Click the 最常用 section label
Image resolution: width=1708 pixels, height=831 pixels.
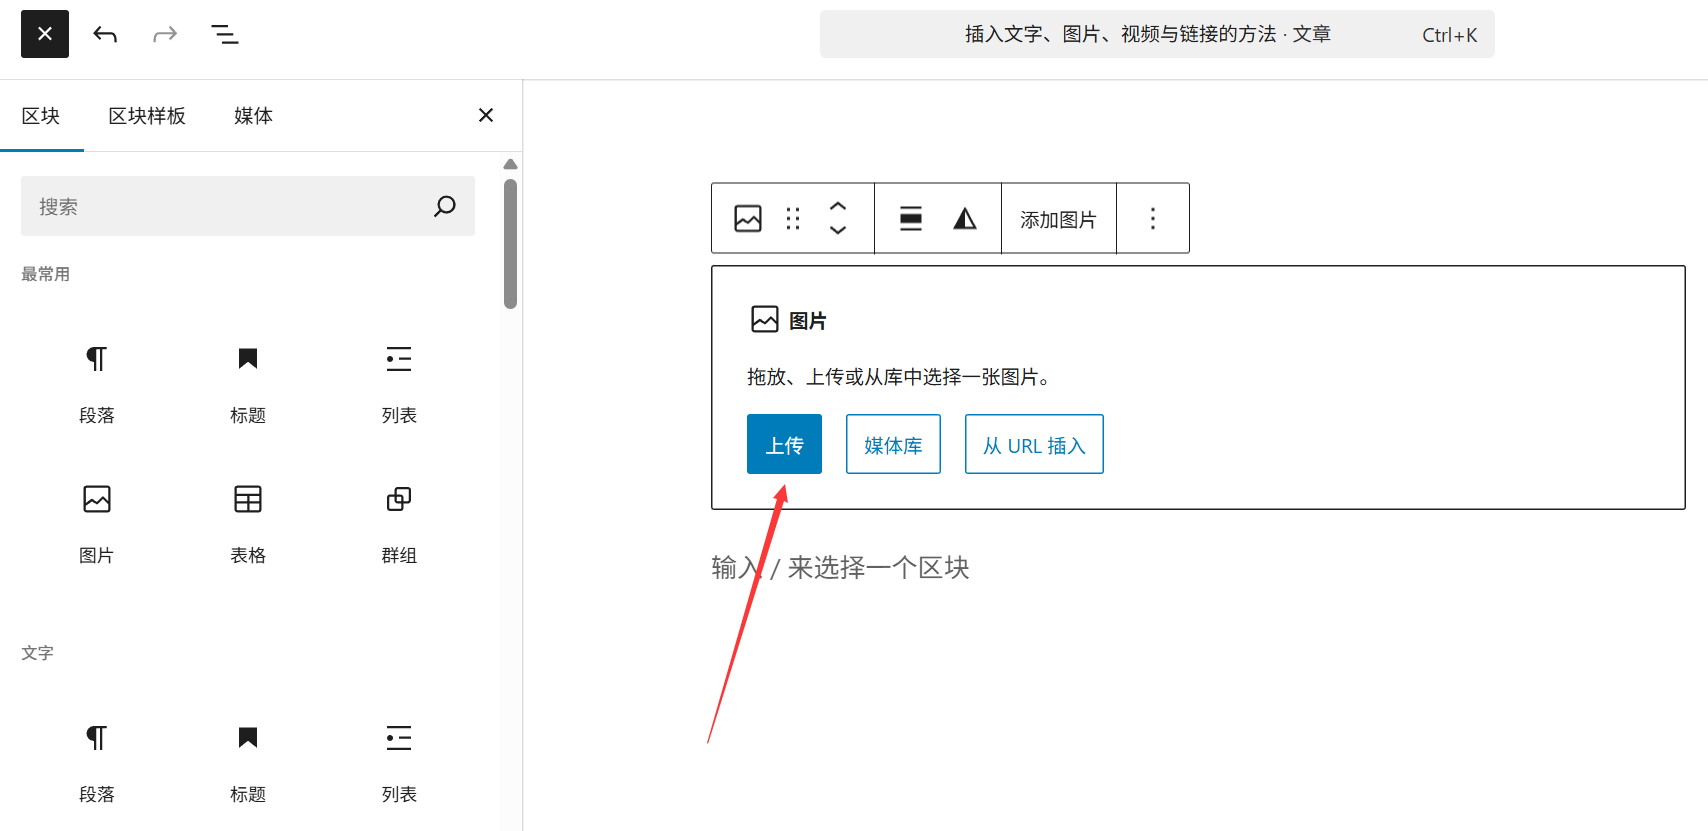(46, 274)
